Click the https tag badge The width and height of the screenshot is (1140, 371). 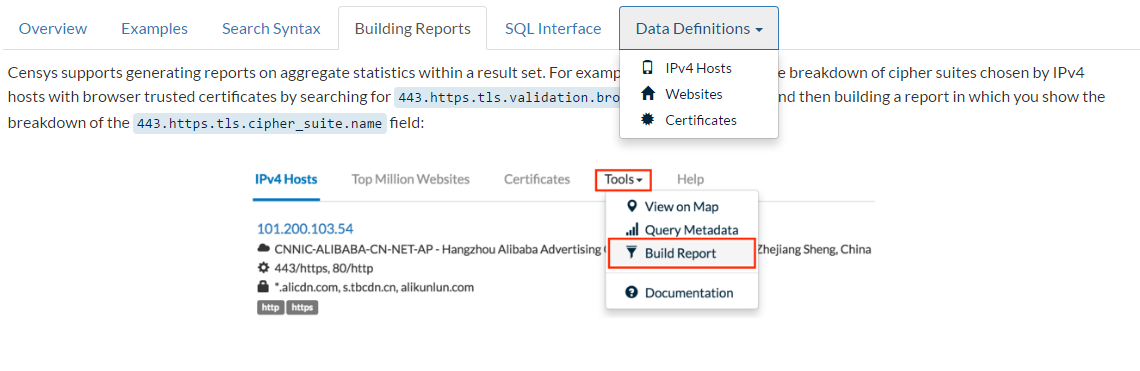click(x=302, y=308)
